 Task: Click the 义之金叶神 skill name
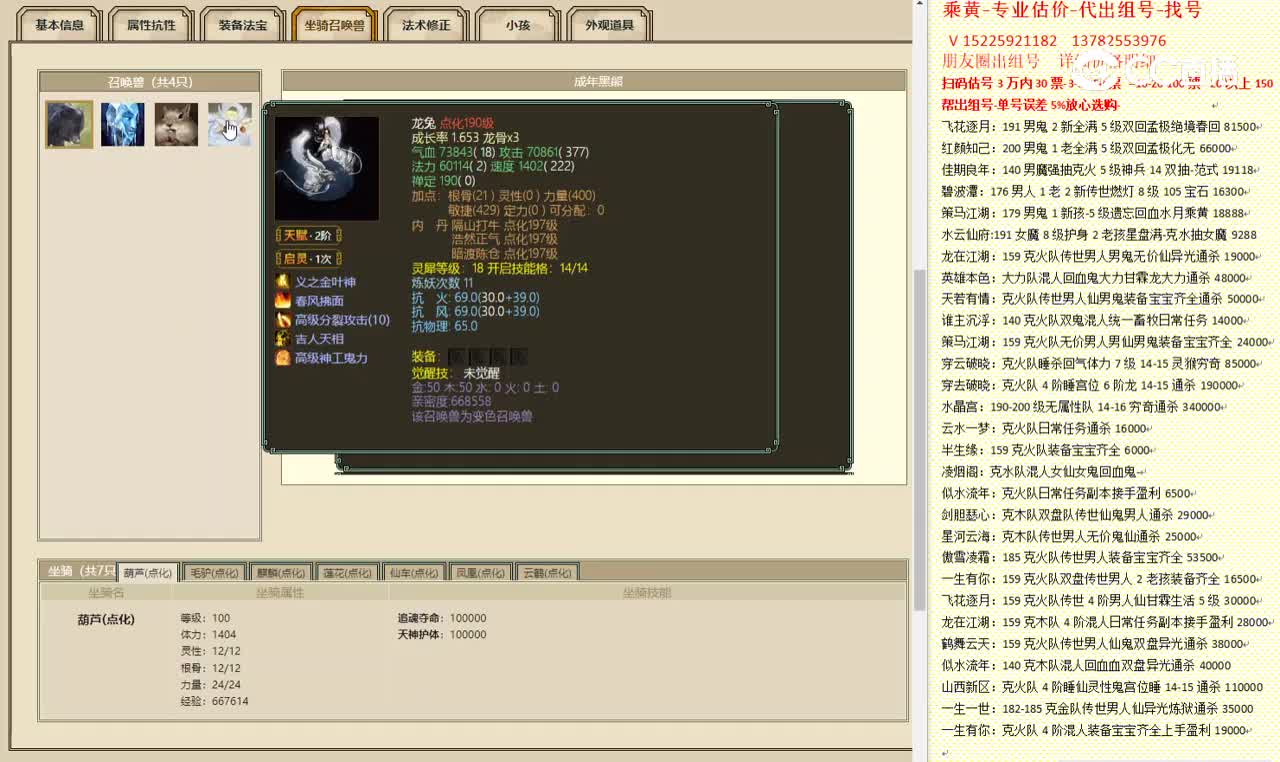pyautogui.click(x=325, y=282)
